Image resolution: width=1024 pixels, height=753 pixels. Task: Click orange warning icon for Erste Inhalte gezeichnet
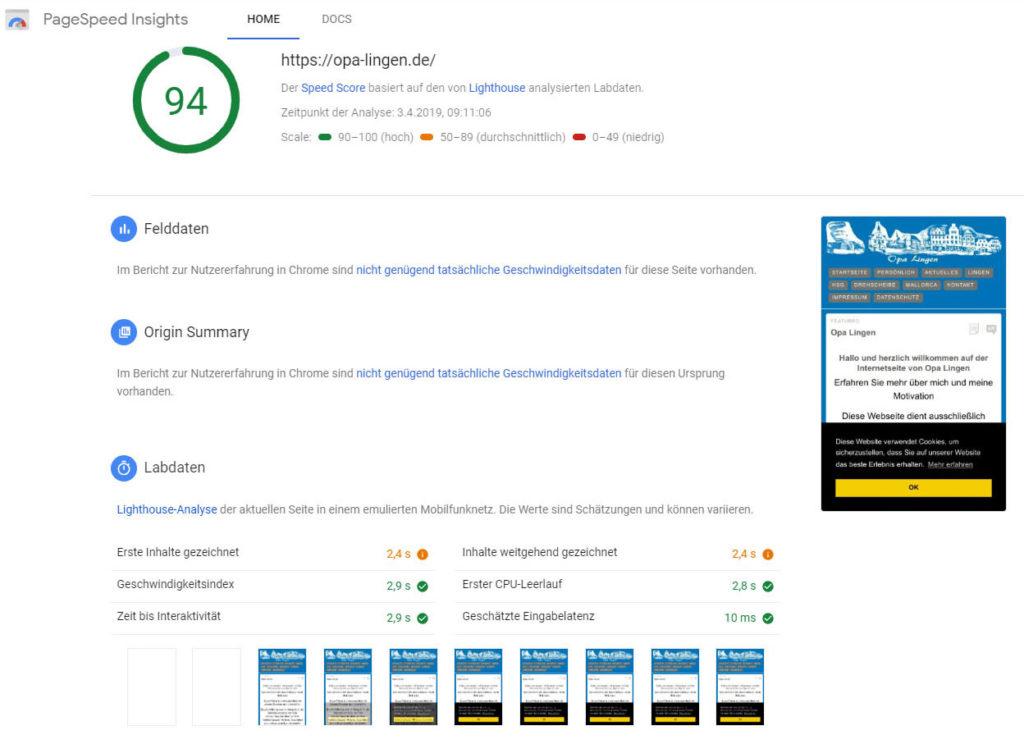pos(423,554)
